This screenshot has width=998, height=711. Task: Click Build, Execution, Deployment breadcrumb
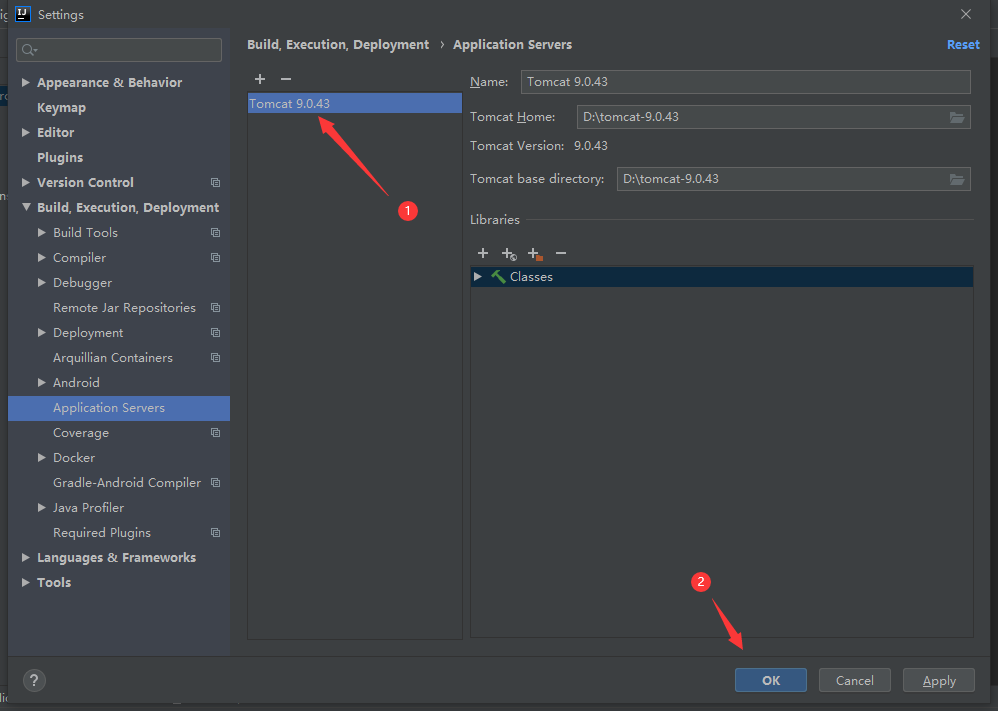pos(338,45)
